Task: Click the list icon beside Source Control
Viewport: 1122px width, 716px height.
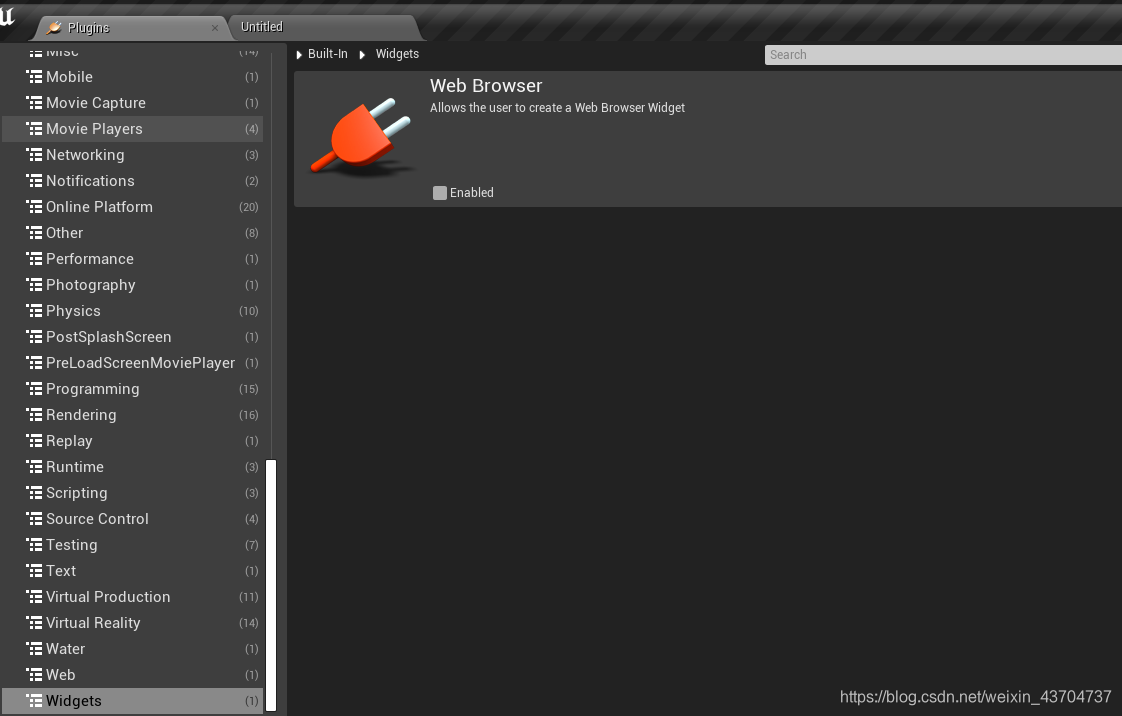Action: 34,519
